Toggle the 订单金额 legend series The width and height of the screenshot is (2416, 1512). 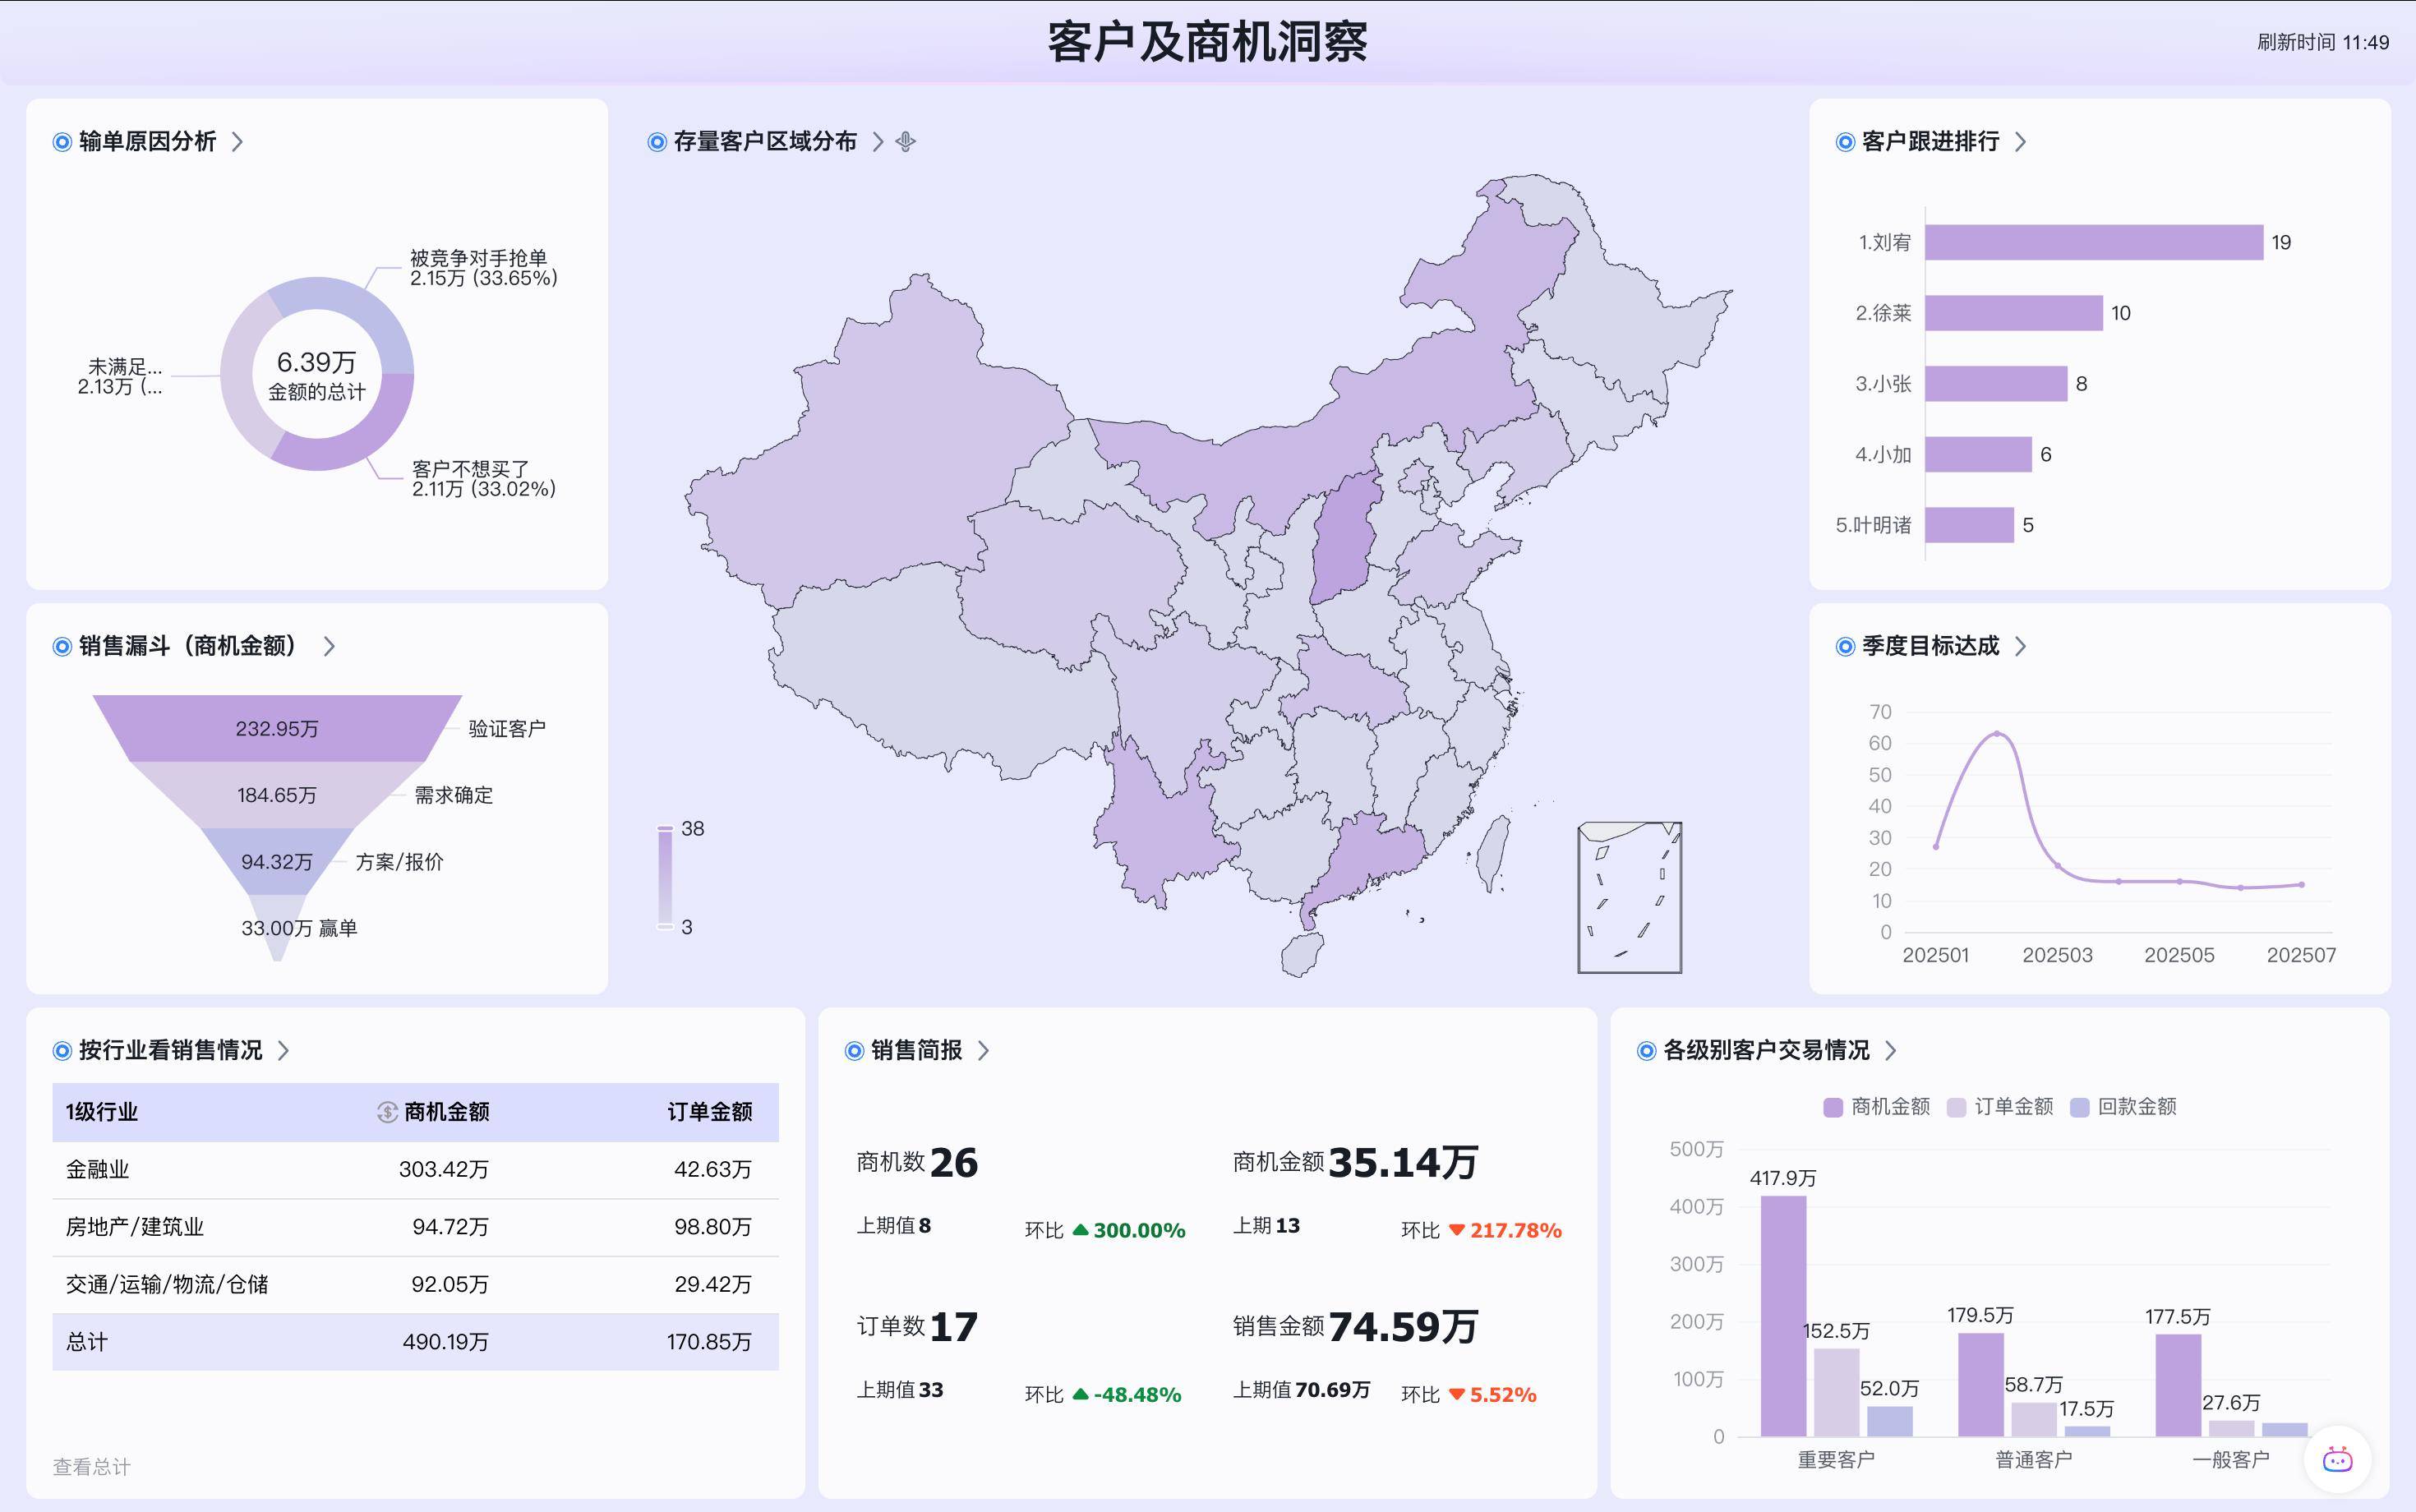pyautogui.click(x=2001, y=1107)
